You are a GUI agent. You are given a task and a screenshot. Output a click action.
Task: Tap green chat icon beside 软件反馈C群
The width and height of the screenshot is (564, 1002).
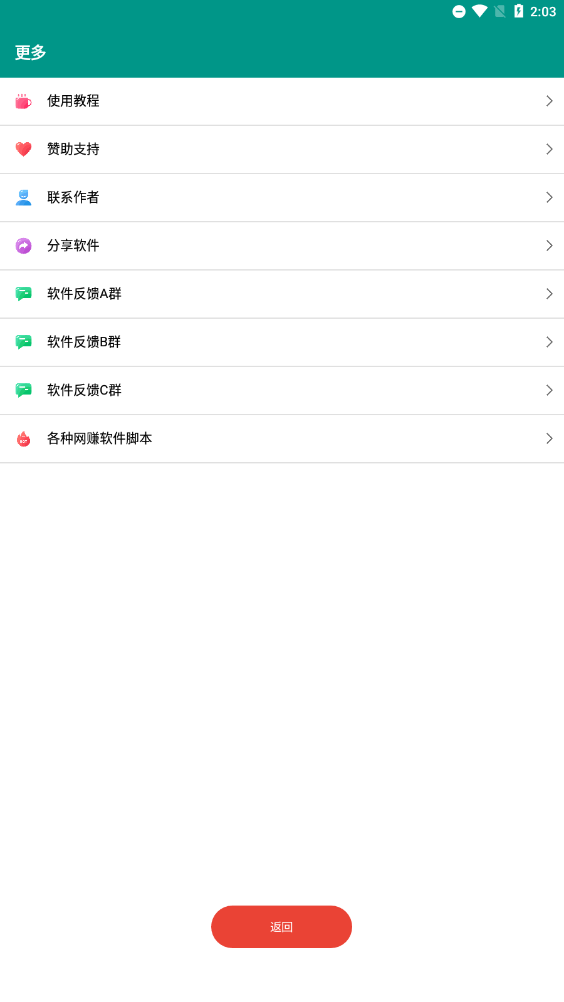click(24, 390)
